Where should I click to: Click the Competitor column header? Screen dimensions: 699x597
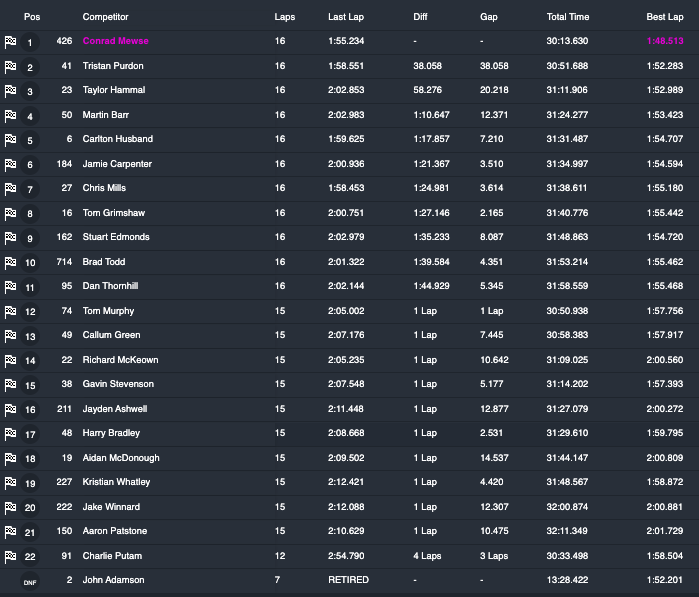coord(105,17)
